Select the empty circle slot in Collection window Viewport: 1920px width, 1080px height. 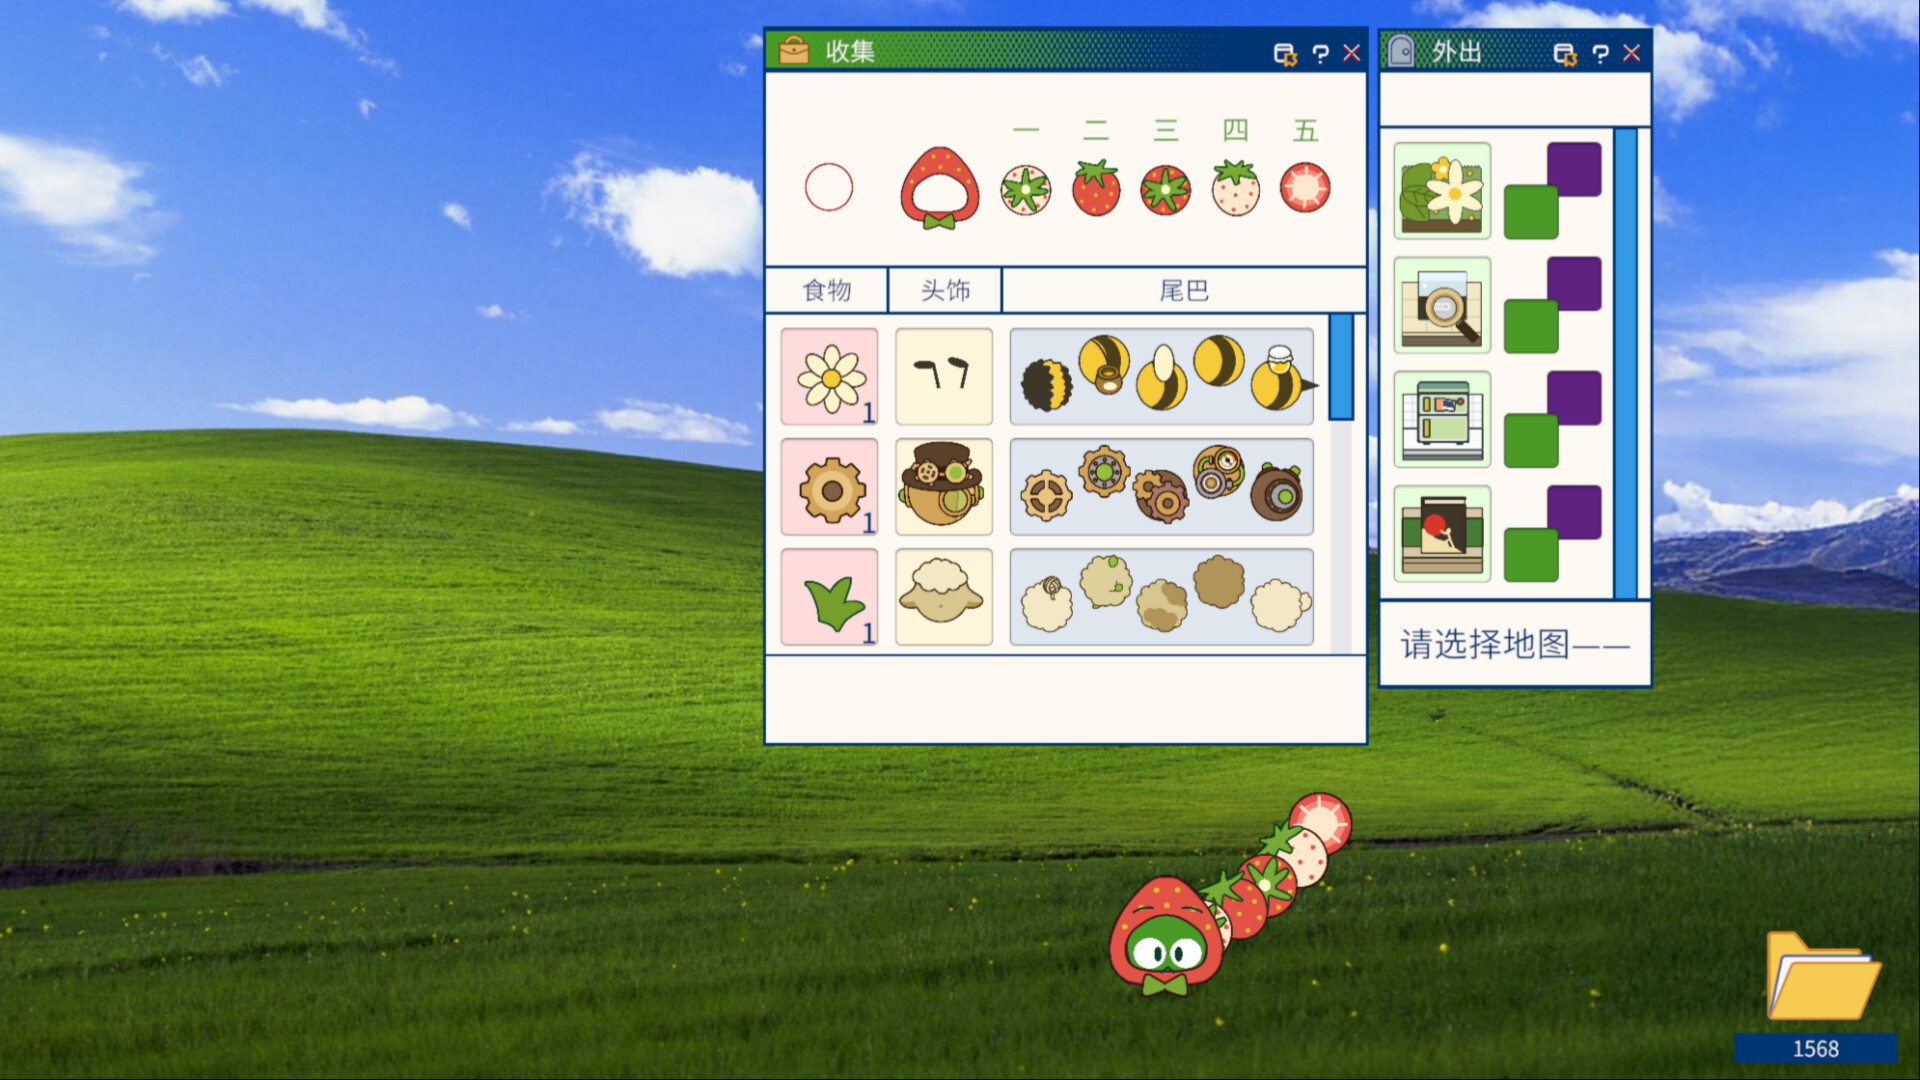(x=828, y=187)
